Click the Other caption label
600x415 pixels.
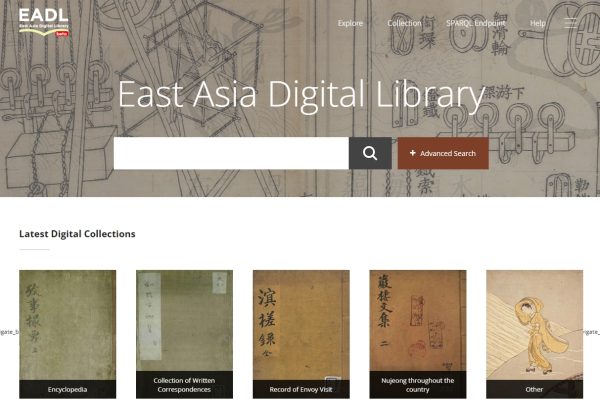(x=534, y=389)
